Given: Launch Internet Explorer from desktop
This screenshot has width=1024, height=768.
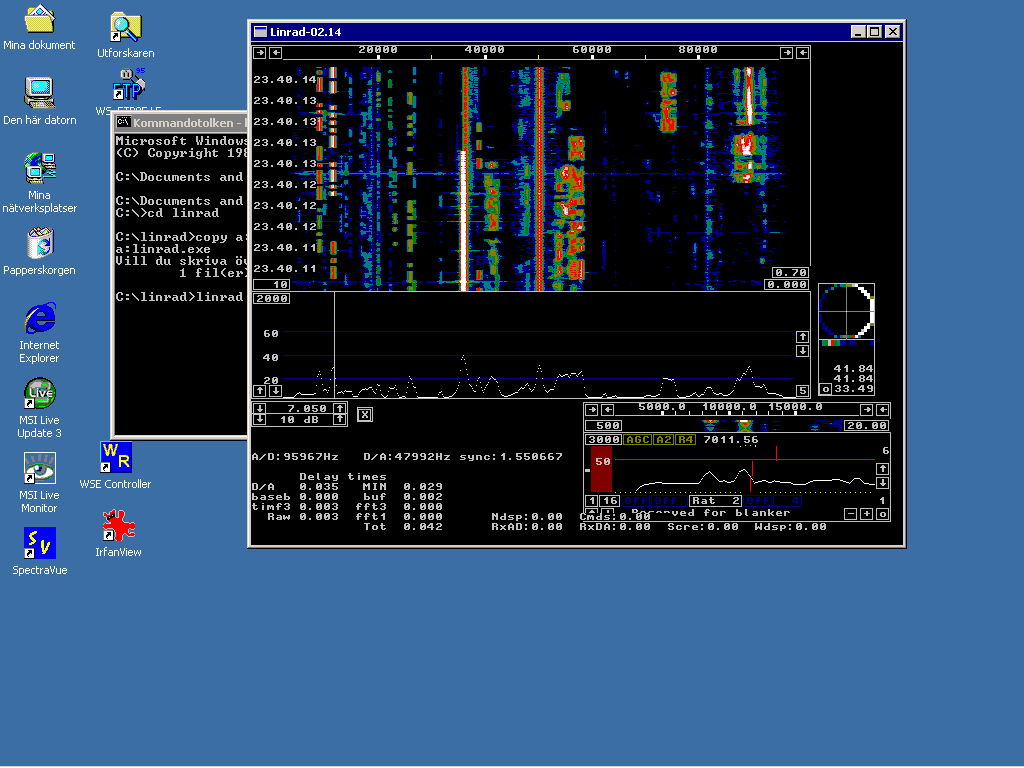Looking at the screenshot, I should tap(39, 333).
